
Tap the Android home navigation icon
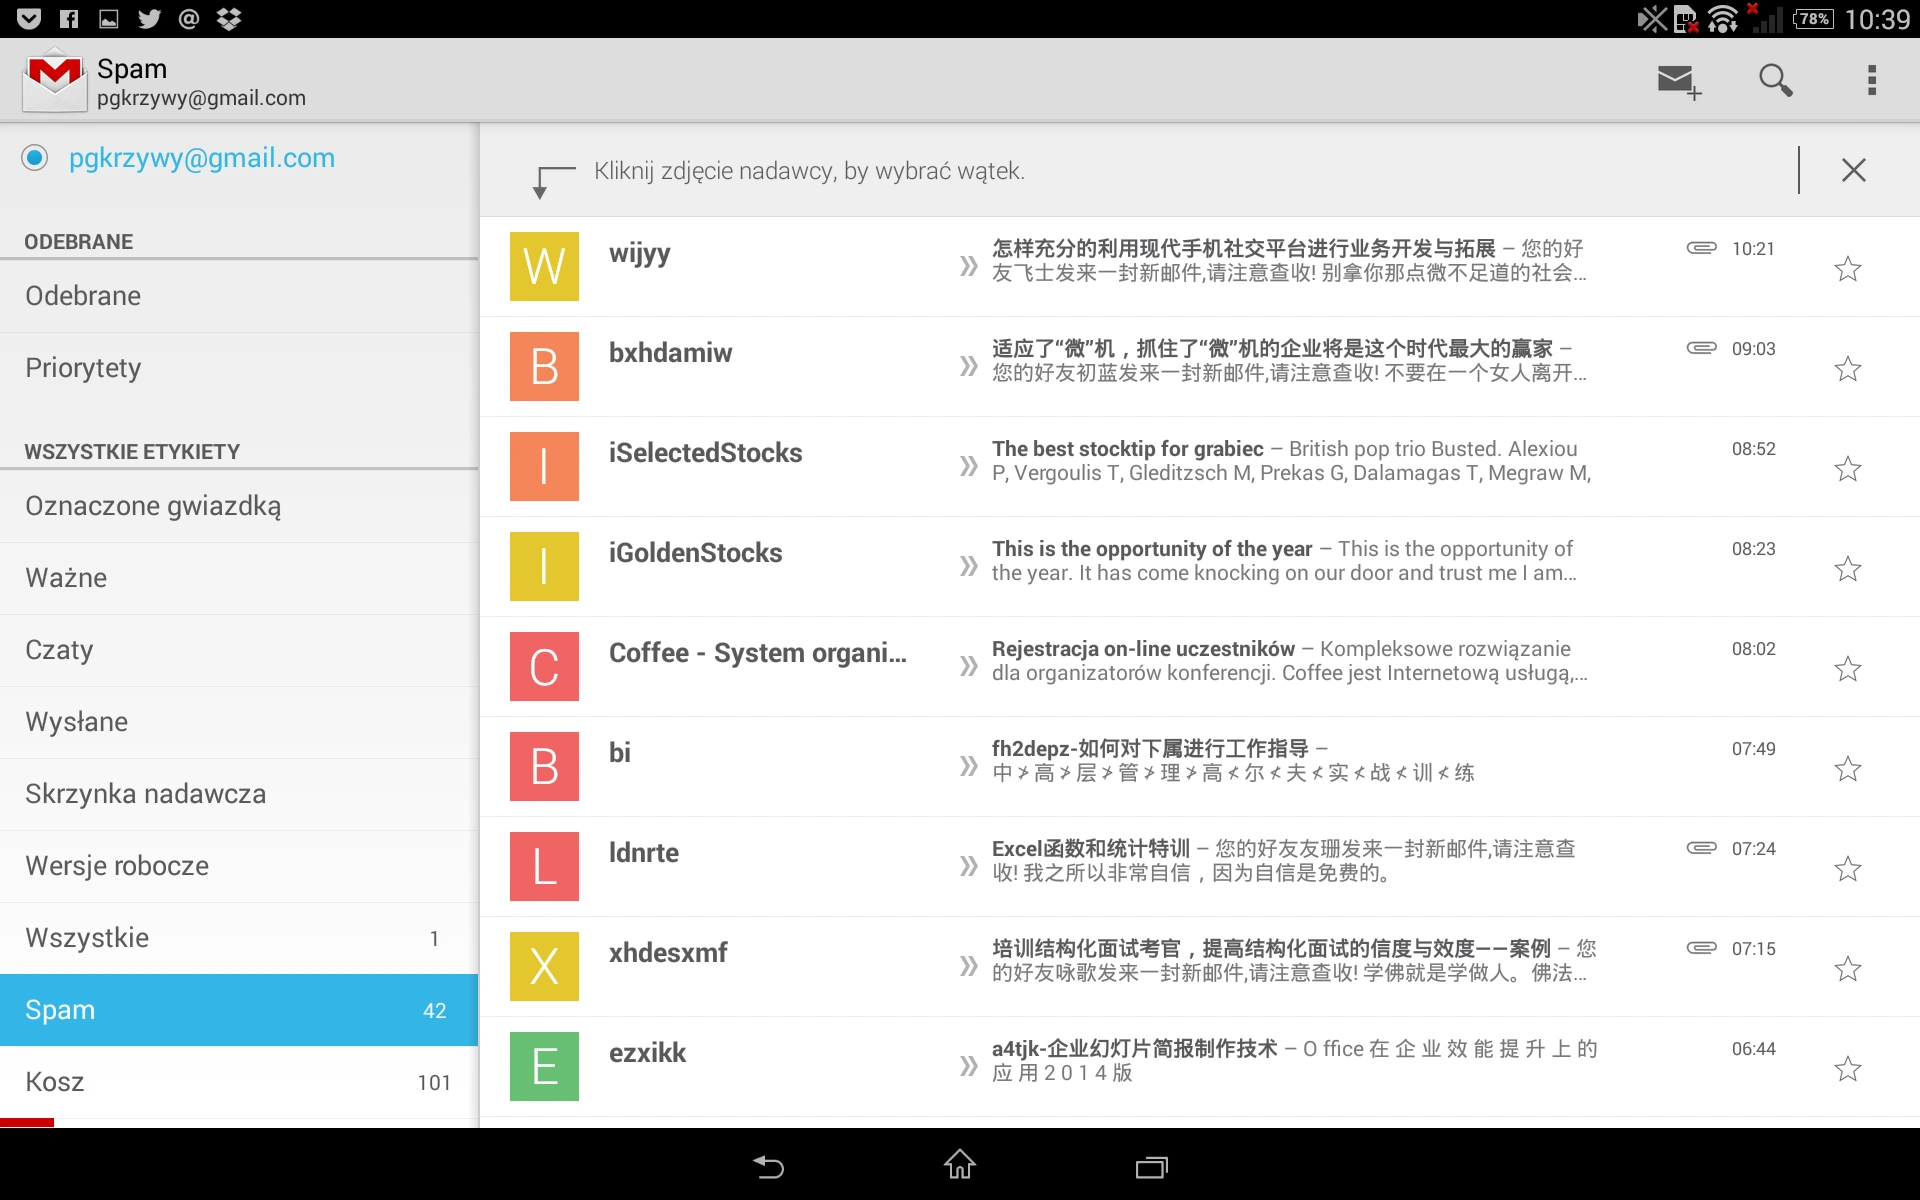[960, 1164]
